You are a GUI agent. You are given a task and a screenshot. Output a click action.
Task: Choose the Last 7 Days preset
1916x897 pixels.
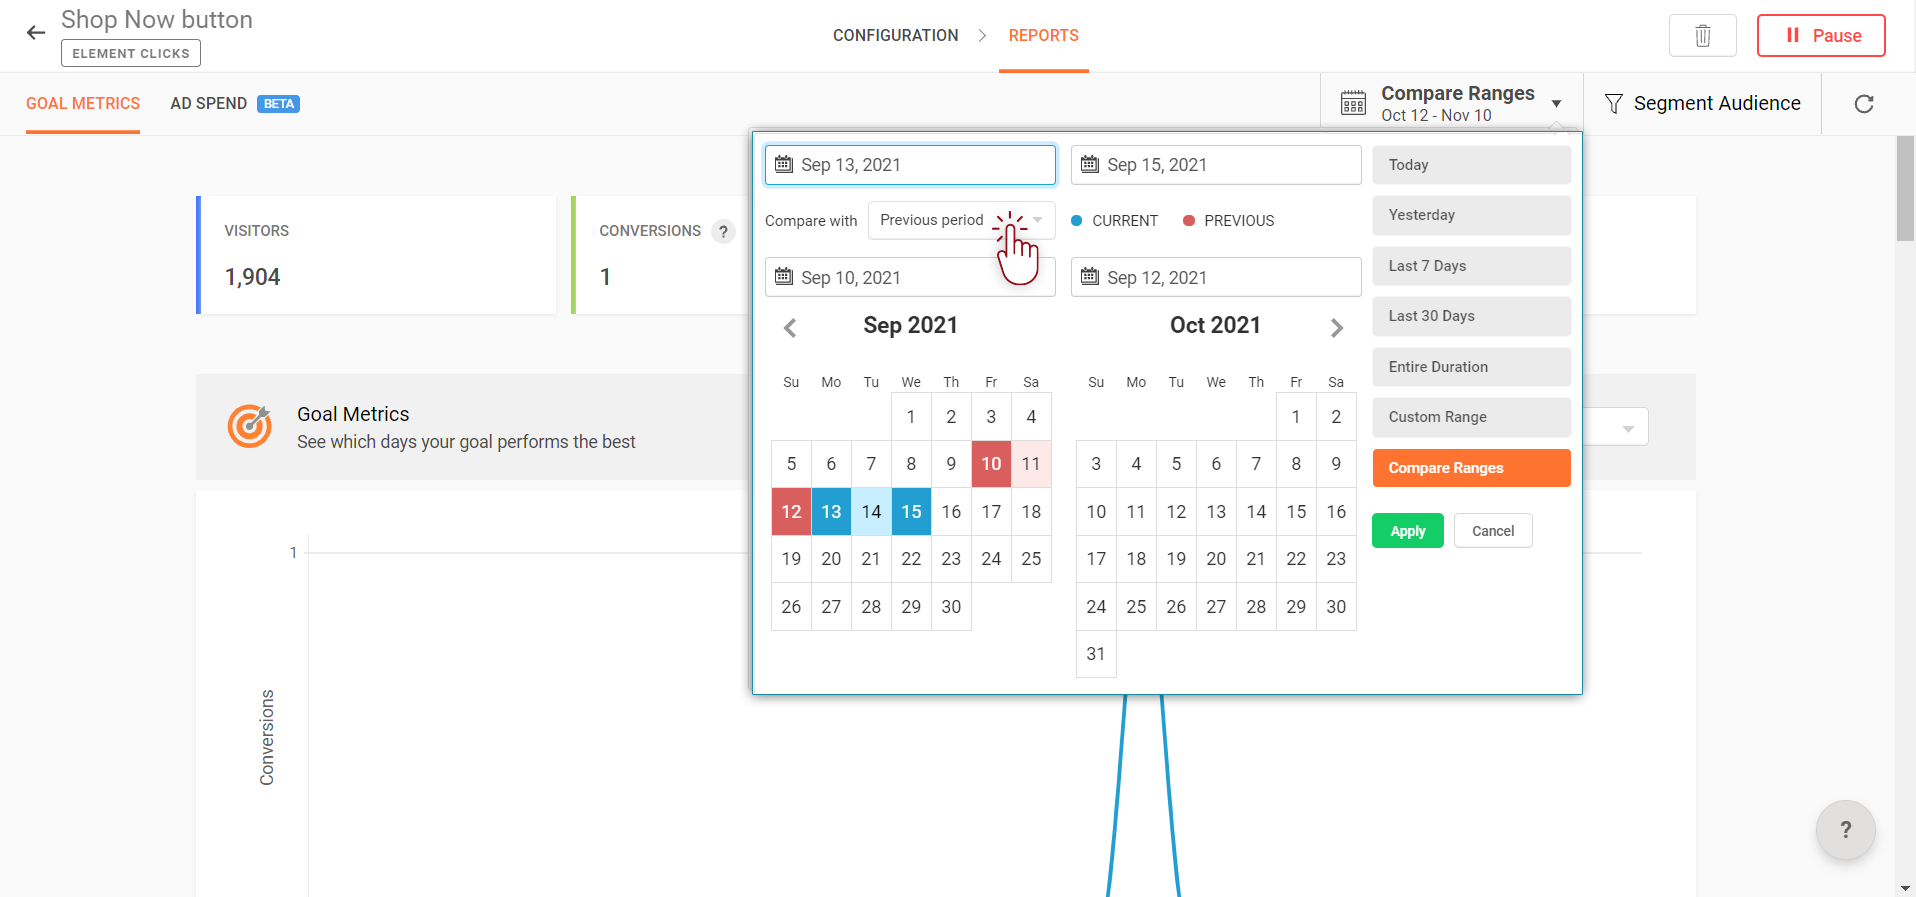pyautogui.click(x=1471, y=266)
